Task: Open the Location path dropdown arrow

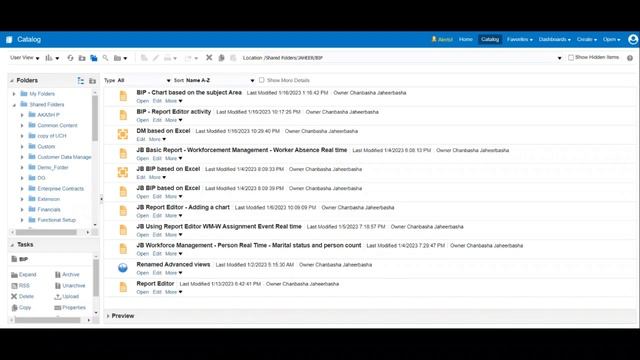Action: [559, 58]
